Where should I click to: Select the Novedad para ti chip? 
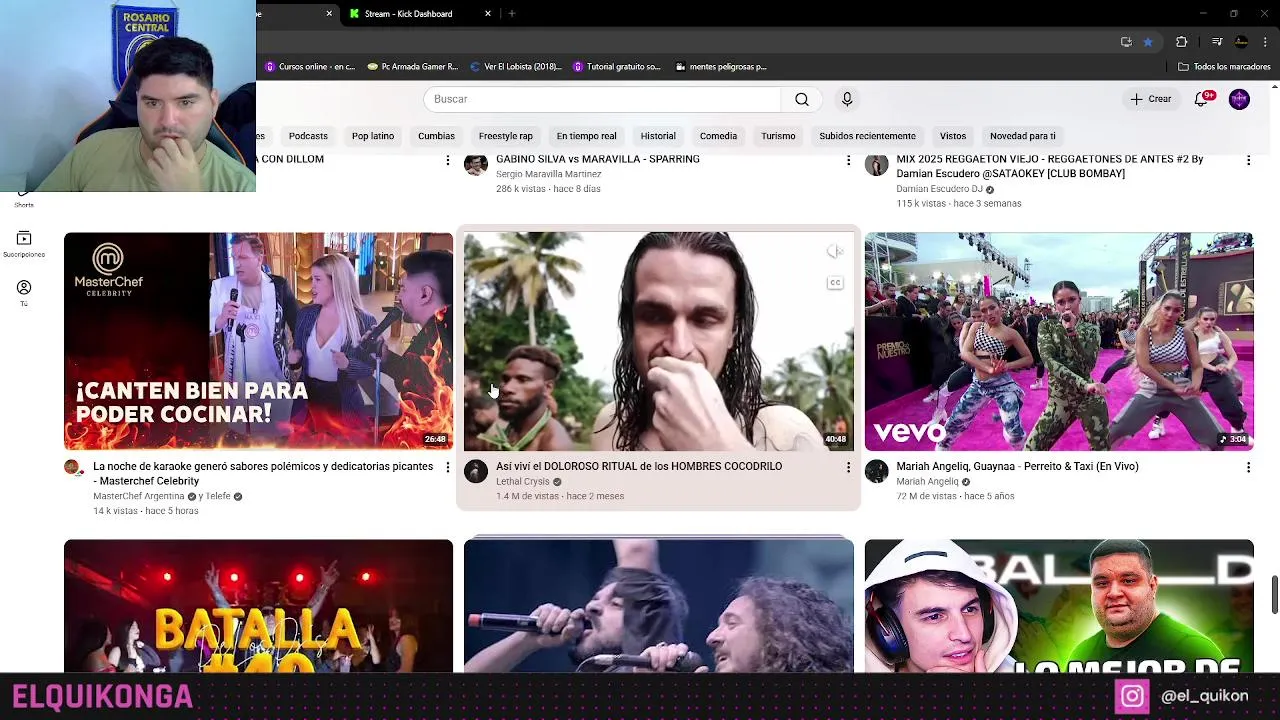click(x=1022, y=136)
